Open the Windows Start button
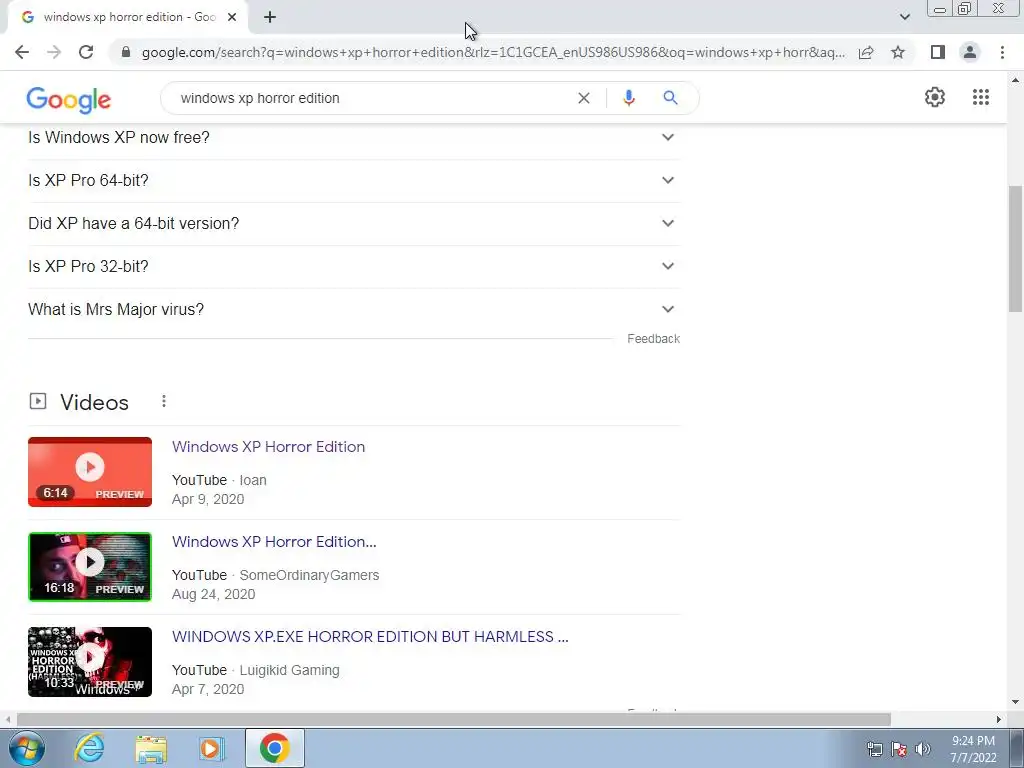The width and height of the screenshot is (1024, 768). tap(26, 748)
